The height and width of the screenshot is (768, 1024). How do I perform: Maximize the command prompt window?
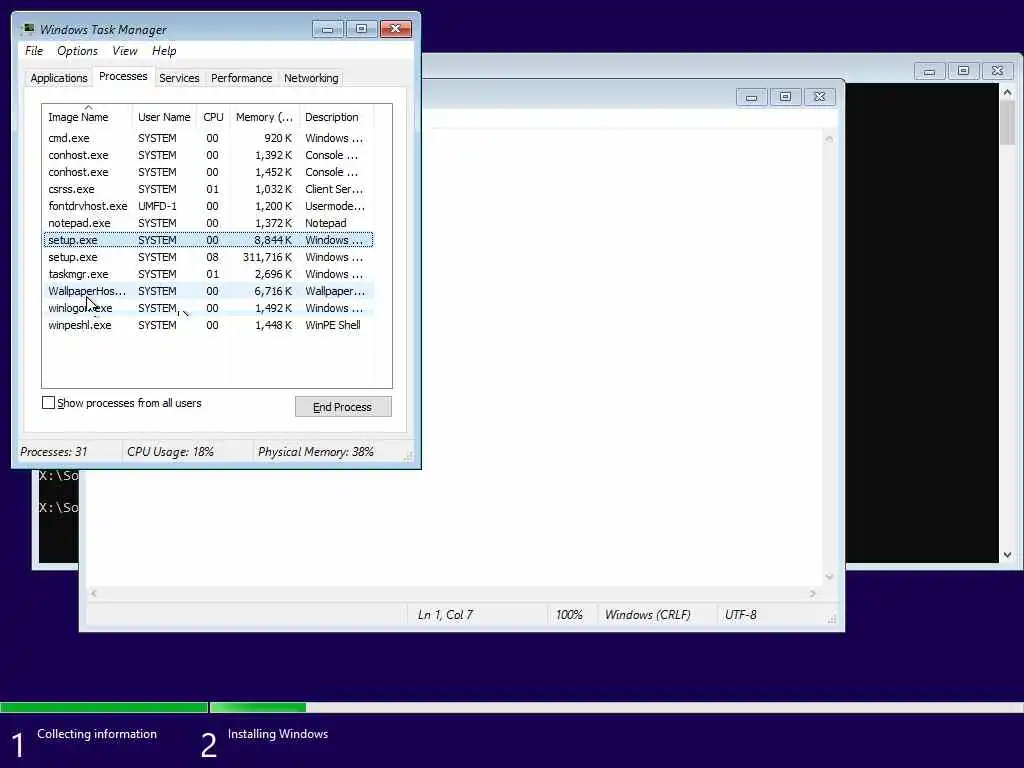tap(963, 71)
